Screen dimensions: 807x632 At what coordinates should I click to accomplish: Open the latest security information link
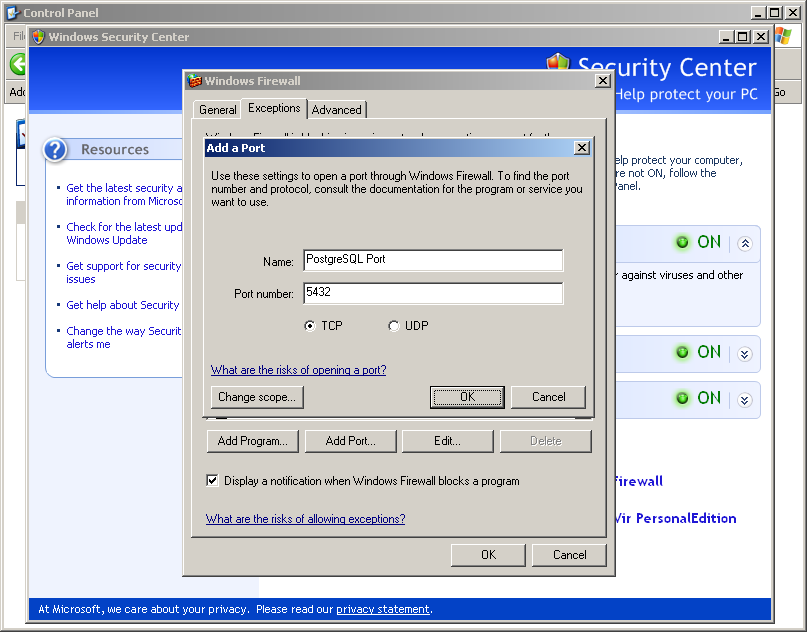124,195
